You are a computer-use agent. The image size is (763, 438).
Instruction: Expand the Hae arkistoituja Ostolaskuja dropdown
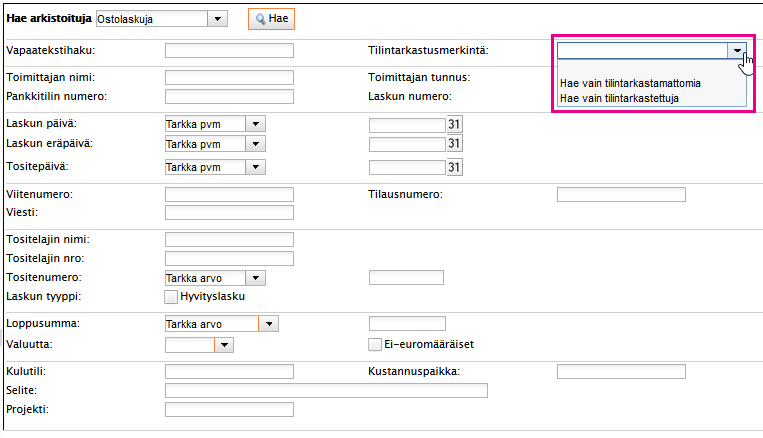(218, 19)
